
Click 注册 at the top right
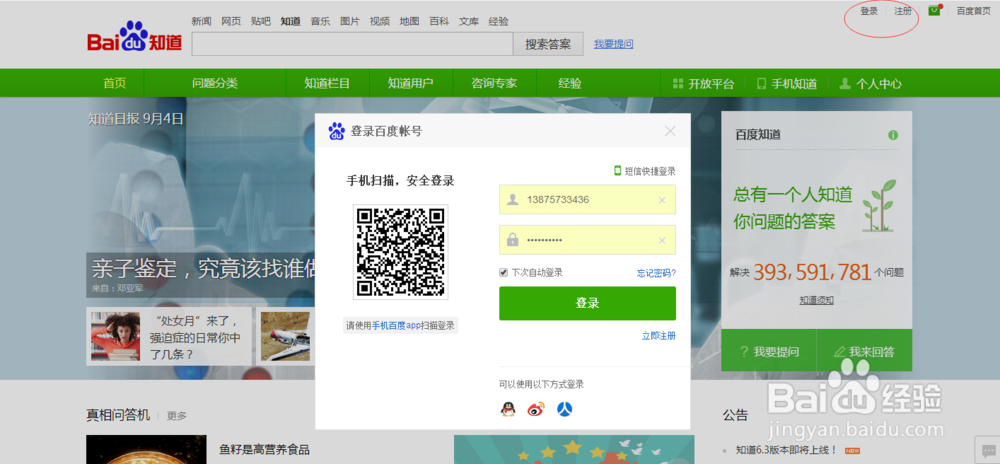pyautogui.click(x=903, y=11)
